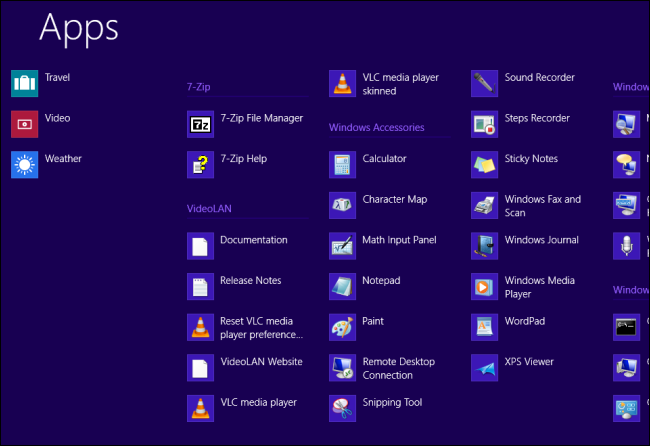Launch the Snipping Tool scissors icon
The width and height of the screenshot is (650, 446).
tap(342, 408)
